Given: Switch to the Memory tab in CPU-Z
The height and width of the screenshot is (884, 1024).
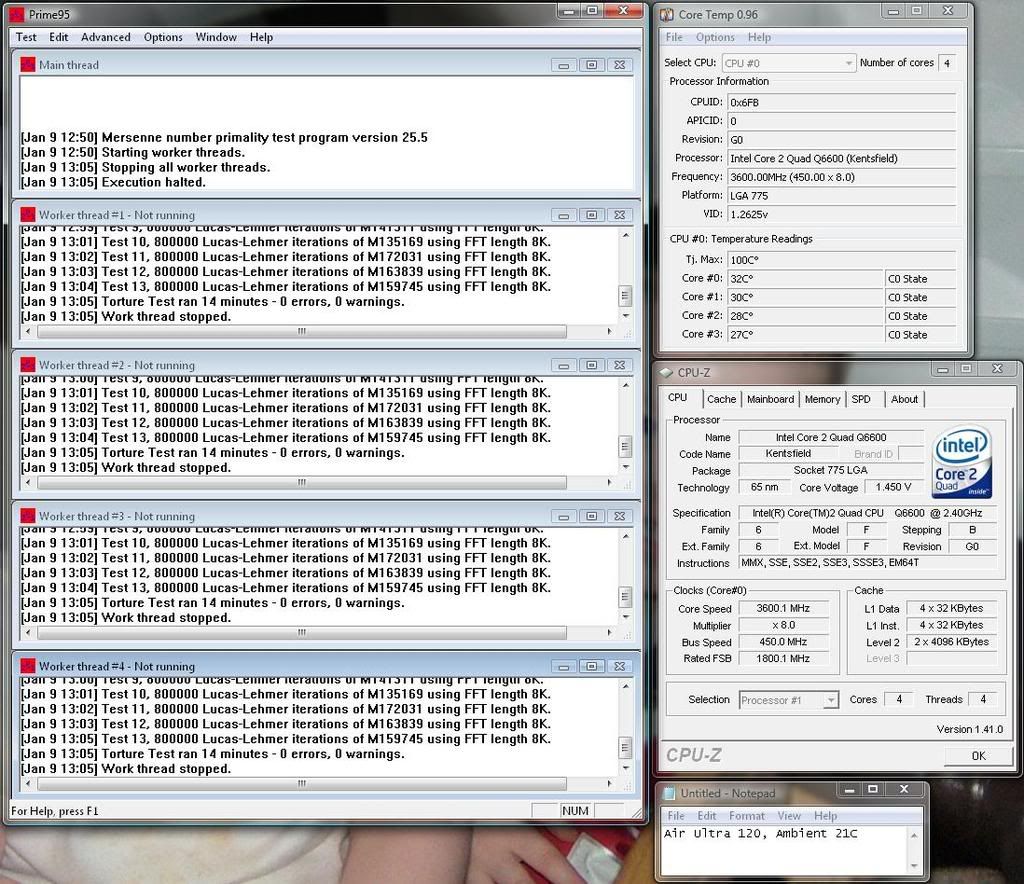Looking at the screenshot, I should 822,399.
